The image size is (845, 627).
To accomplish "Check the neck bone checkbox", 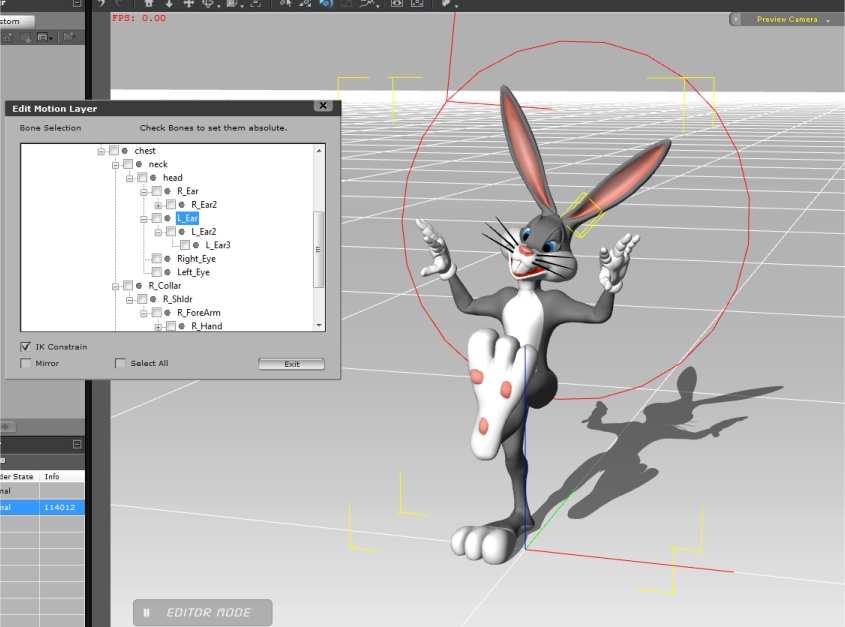I will coord(128,164).
